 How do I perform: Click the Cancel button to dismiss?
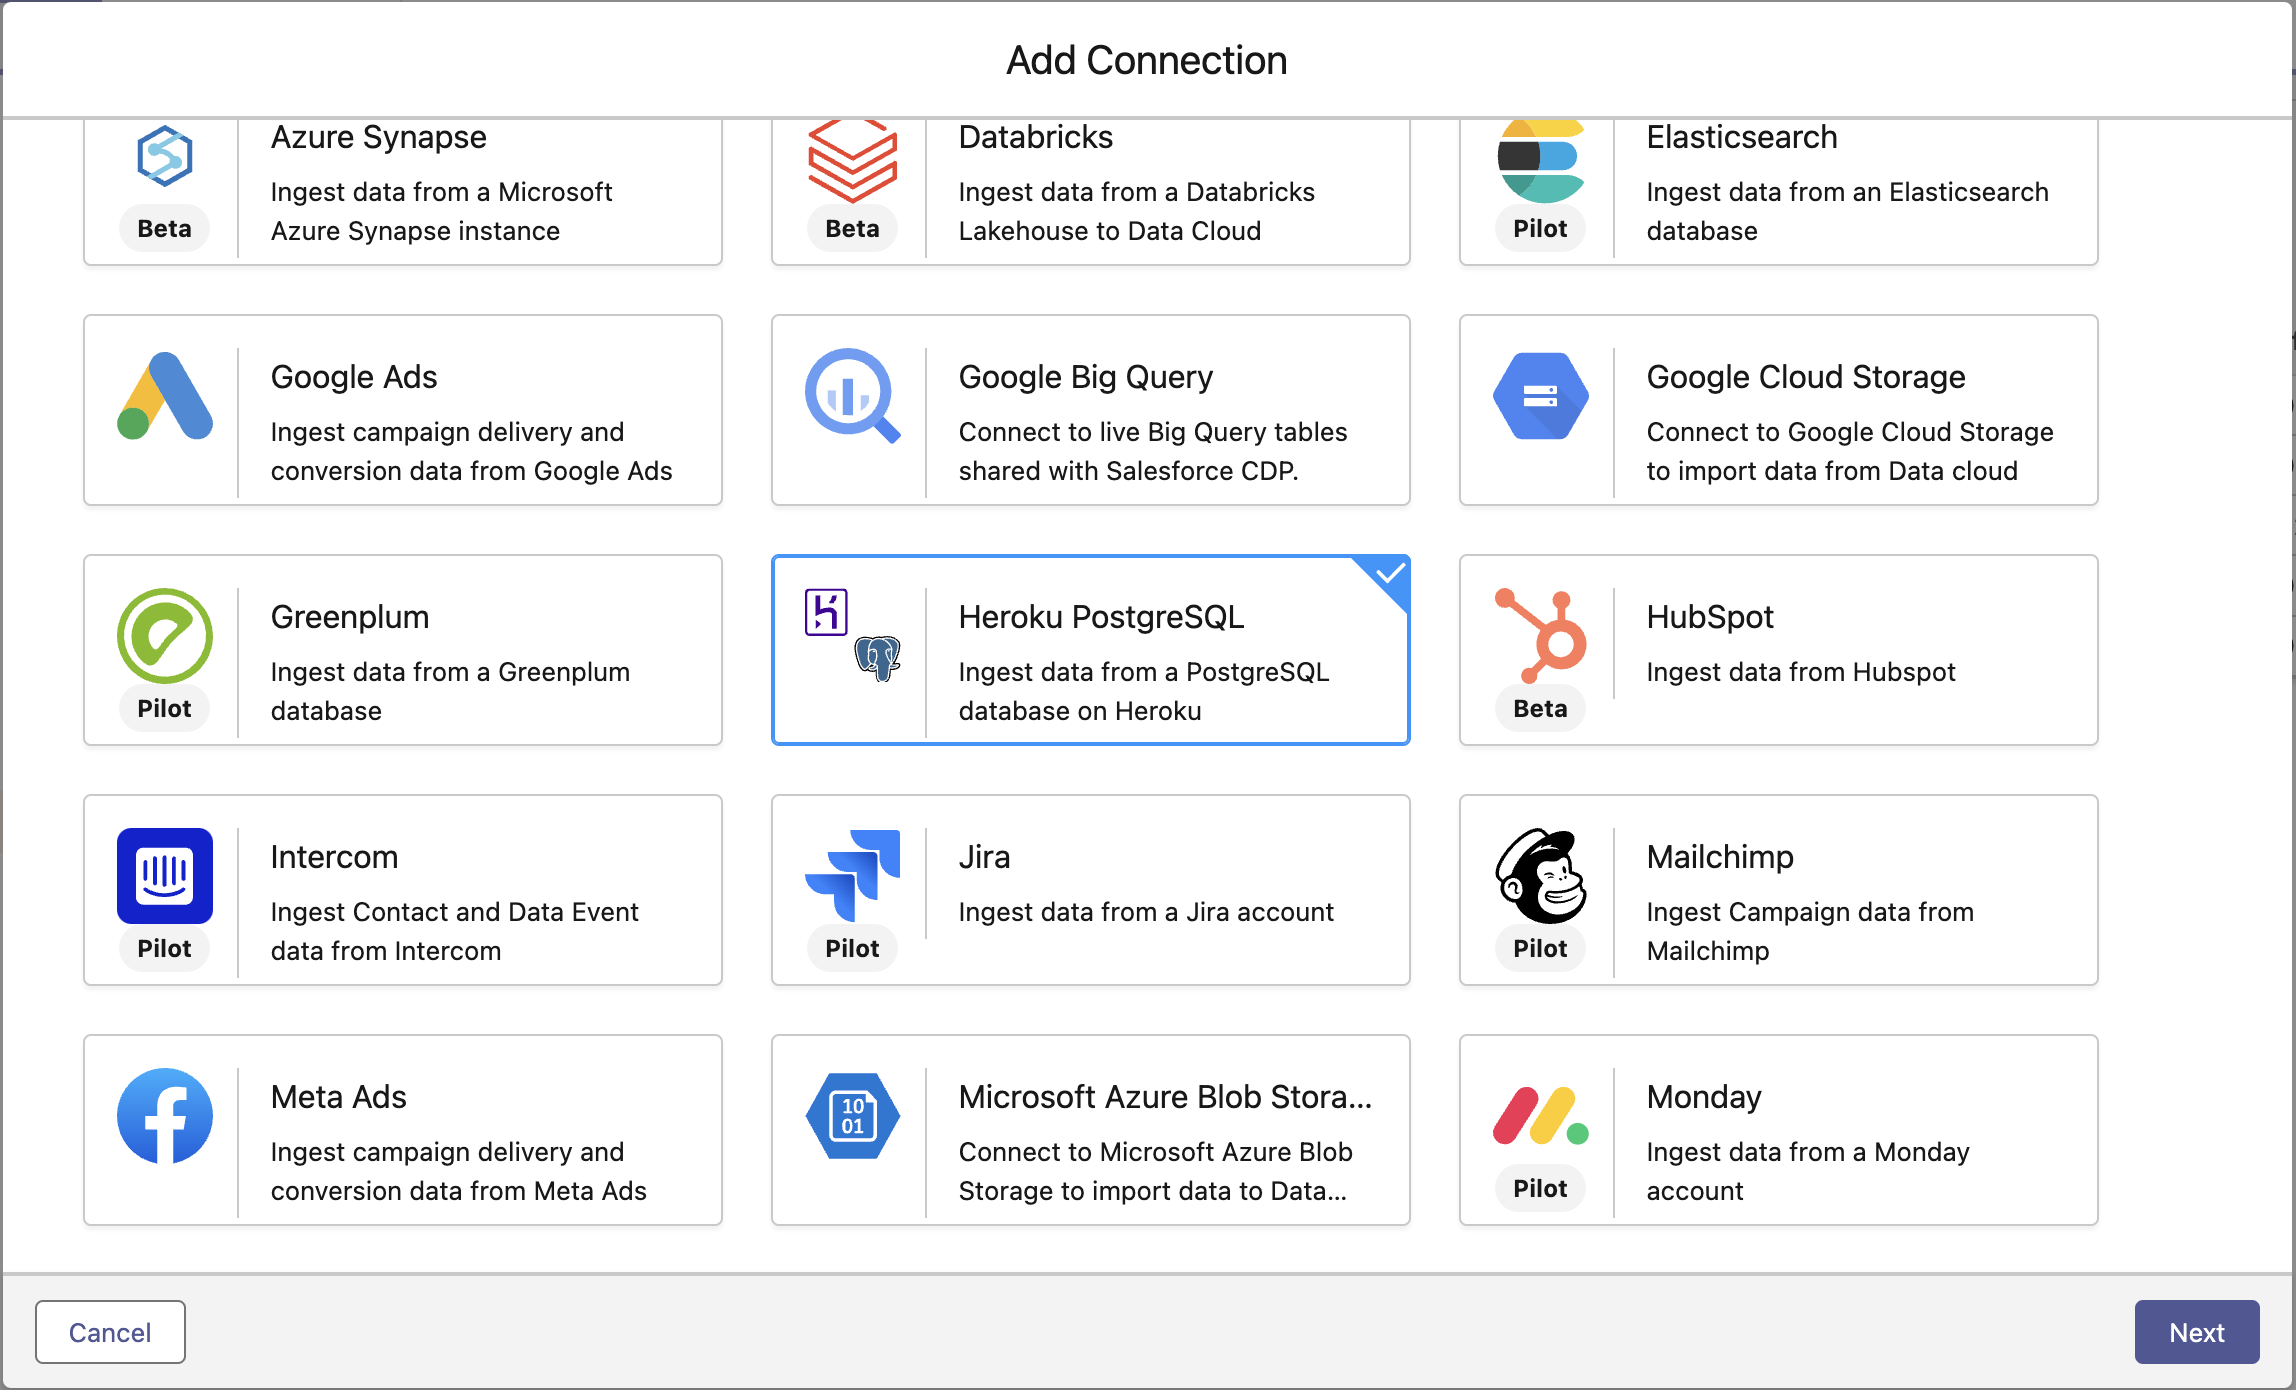pyautogui.click(x=110, y=1333)
